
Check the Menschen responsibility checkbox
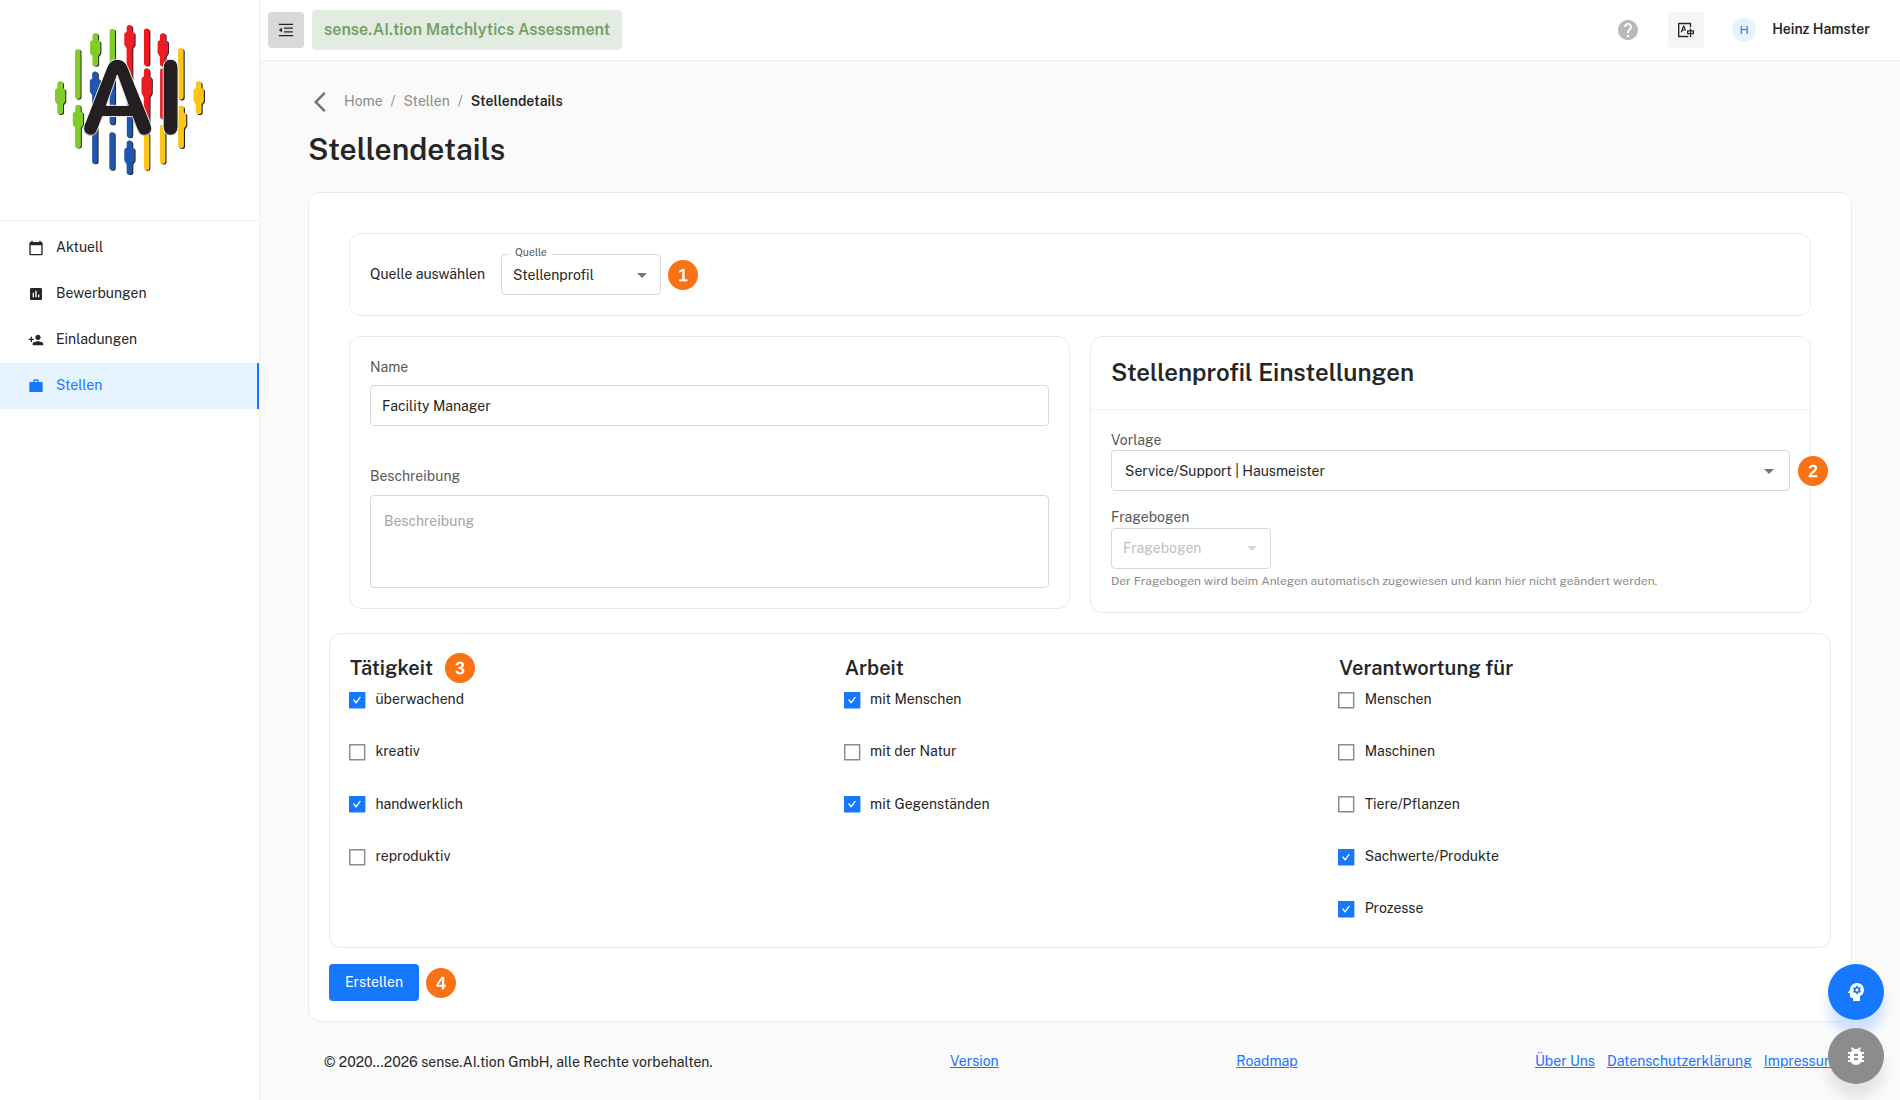click(1346, 700)
